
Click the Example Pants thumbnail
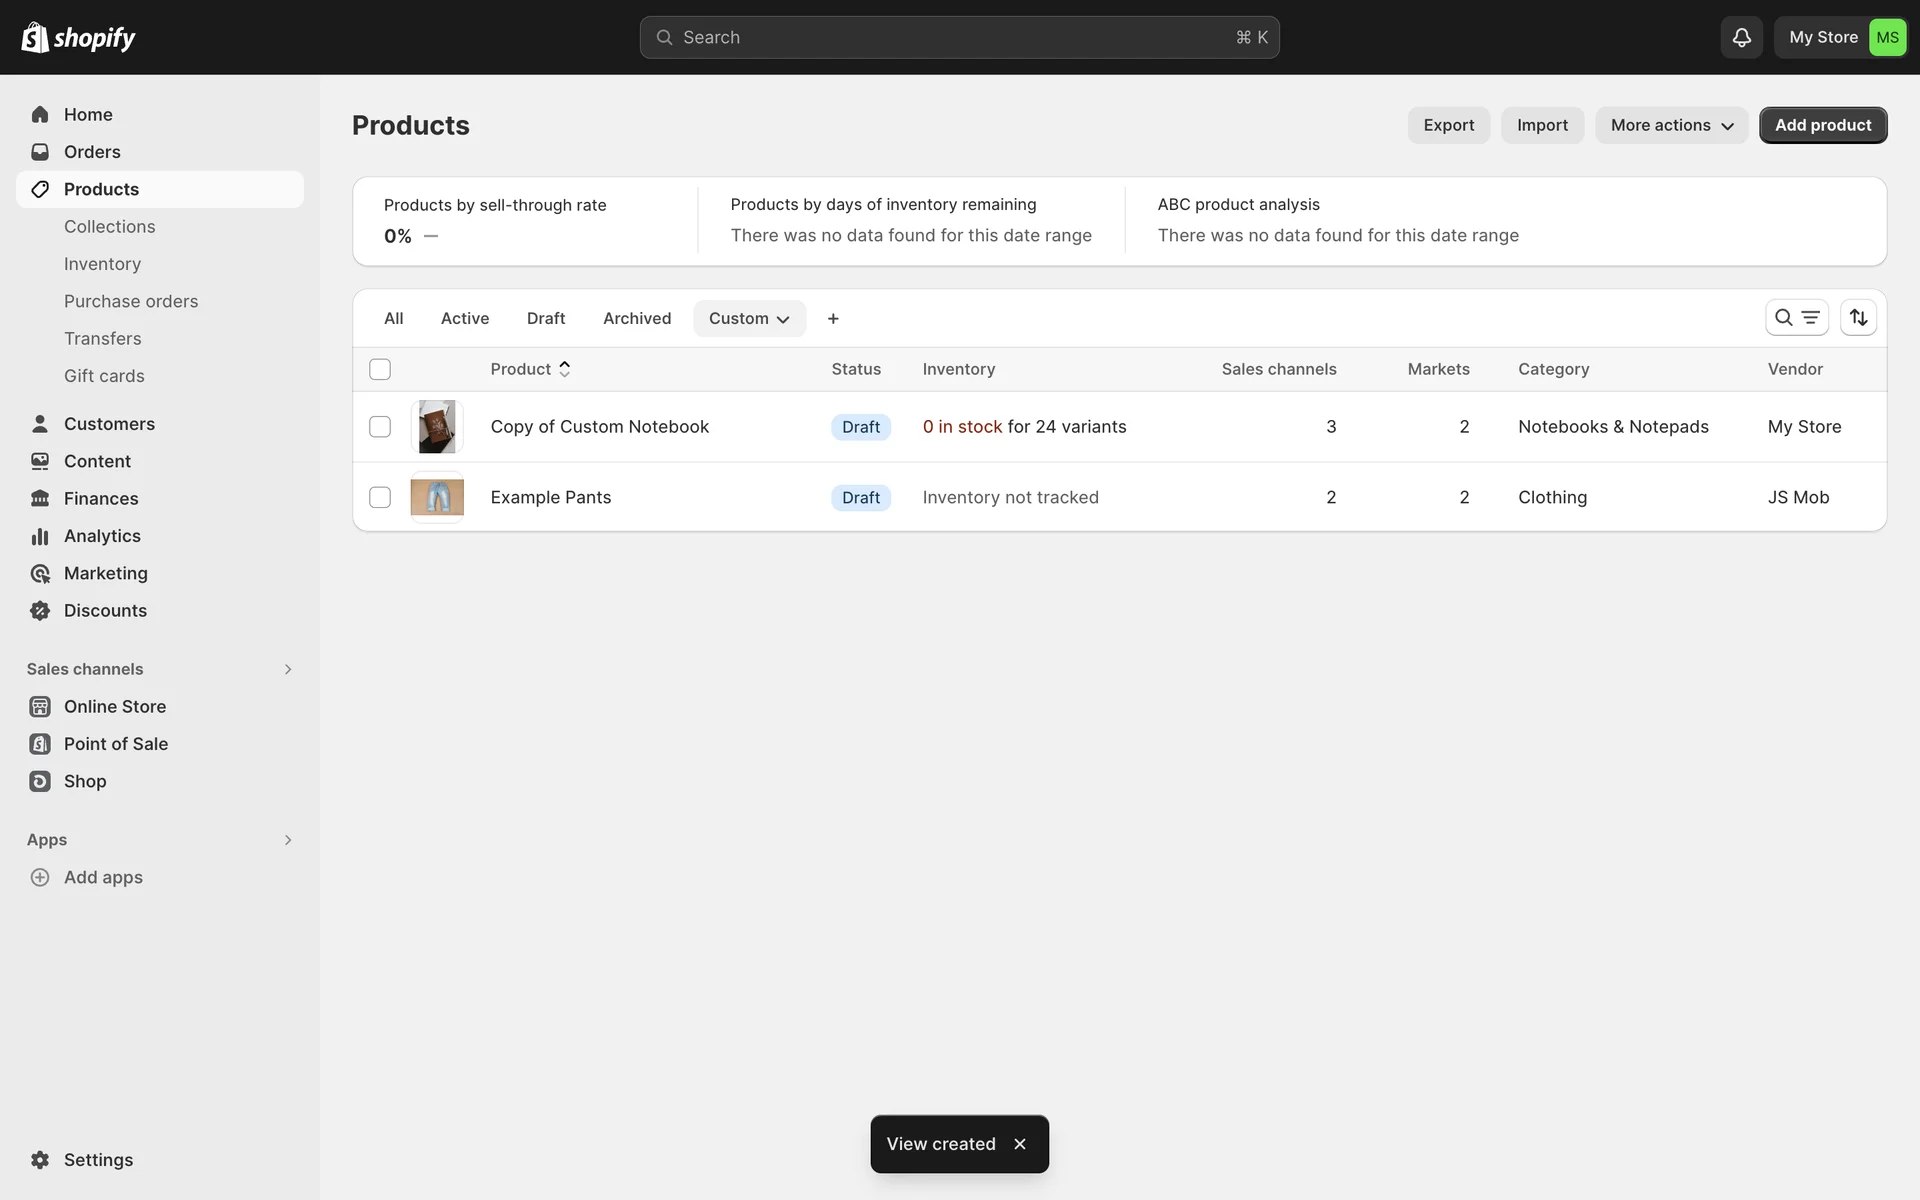coord(437,498)
